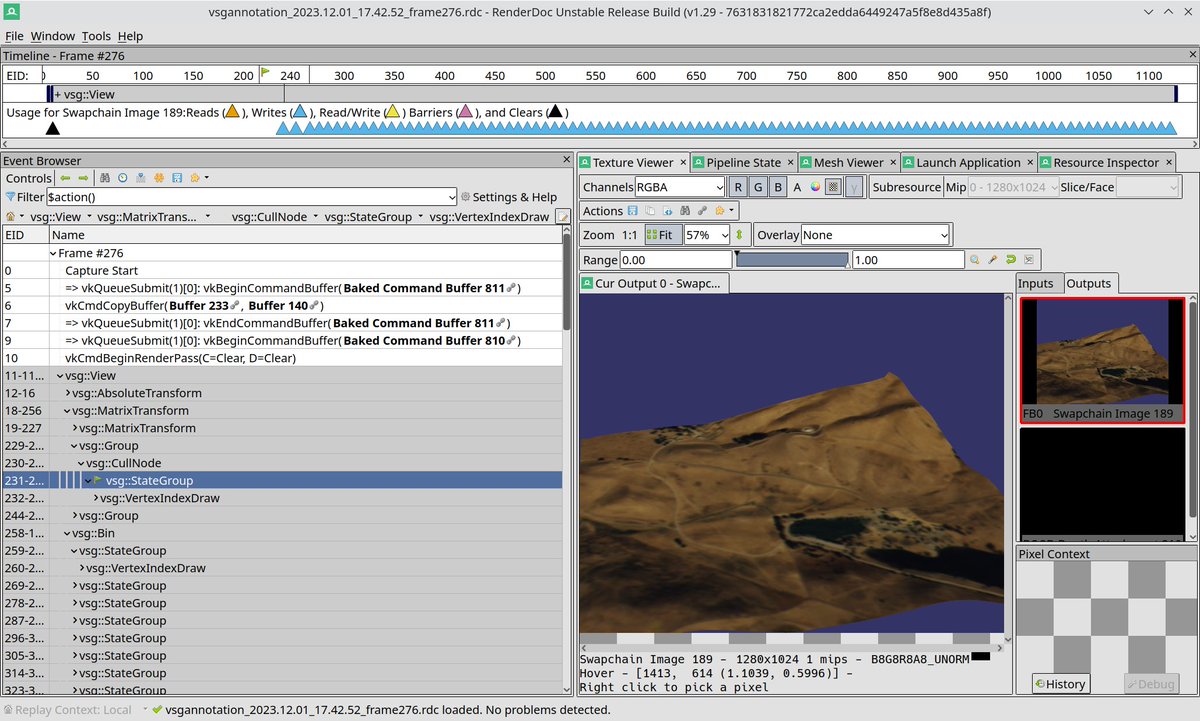
Task: Collapse the vsg::MatrixTransform 18-256 node
Action: tap(67, 410)
